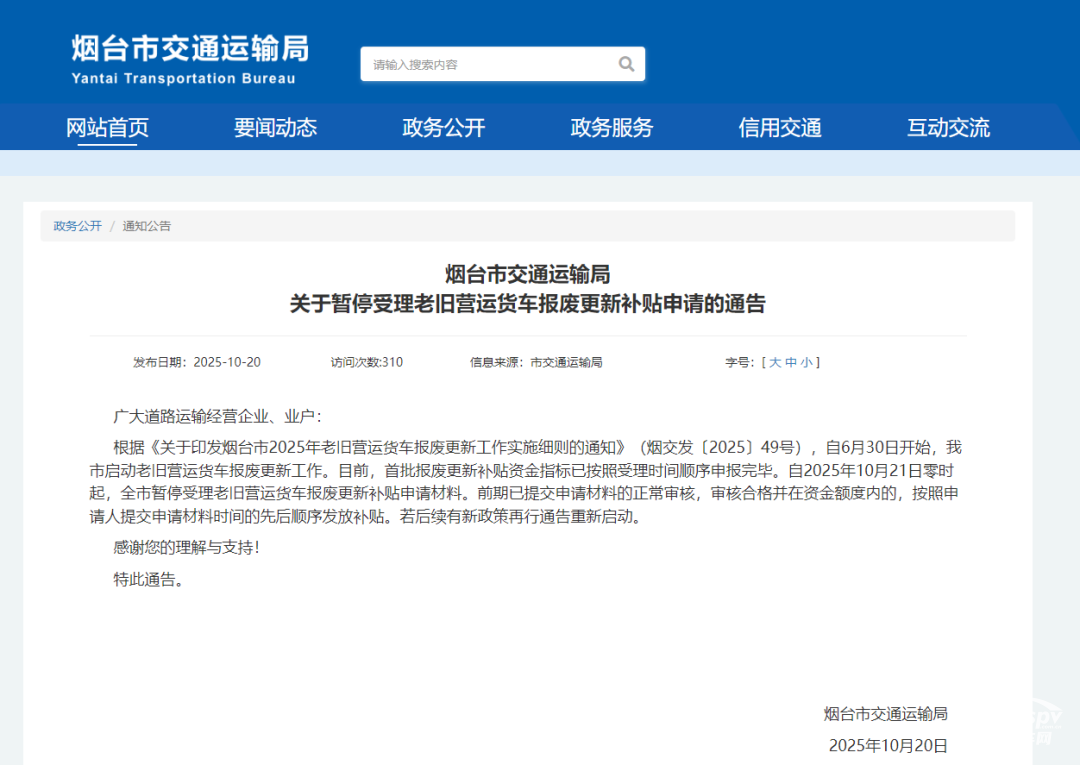Select the 中 font size option
The image size is (1080, 765).
(793, 362)
